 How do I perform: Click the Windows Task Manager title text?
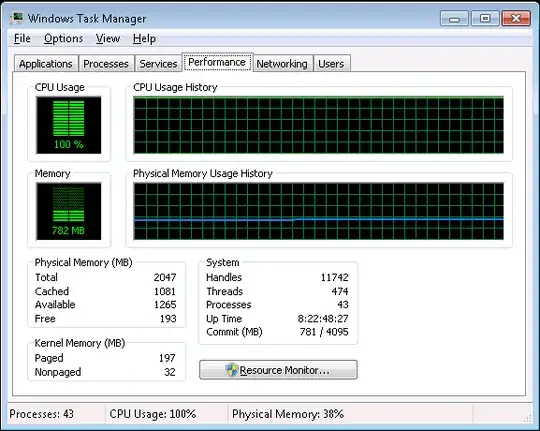click(87, 19)
